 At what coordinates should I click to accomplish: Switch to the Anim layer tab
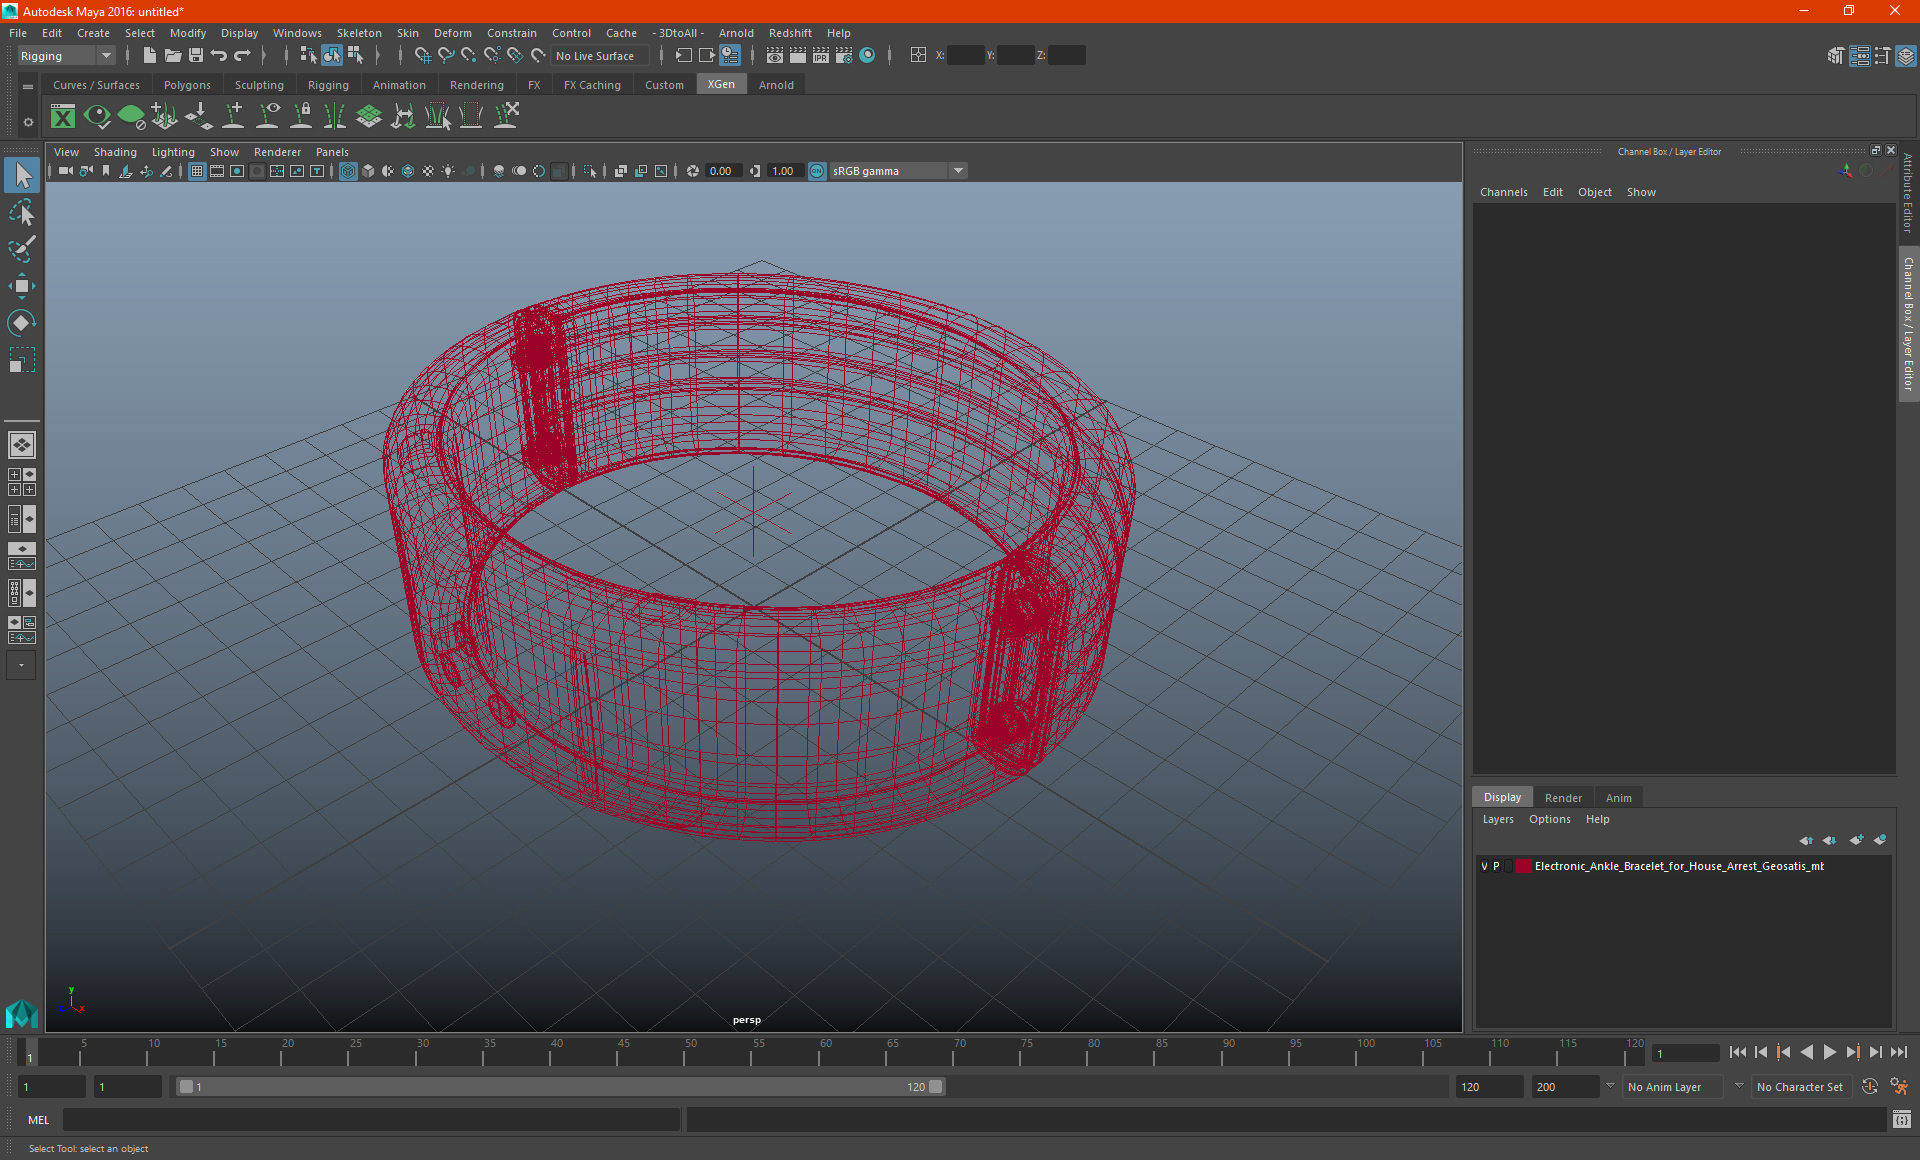1618,798
